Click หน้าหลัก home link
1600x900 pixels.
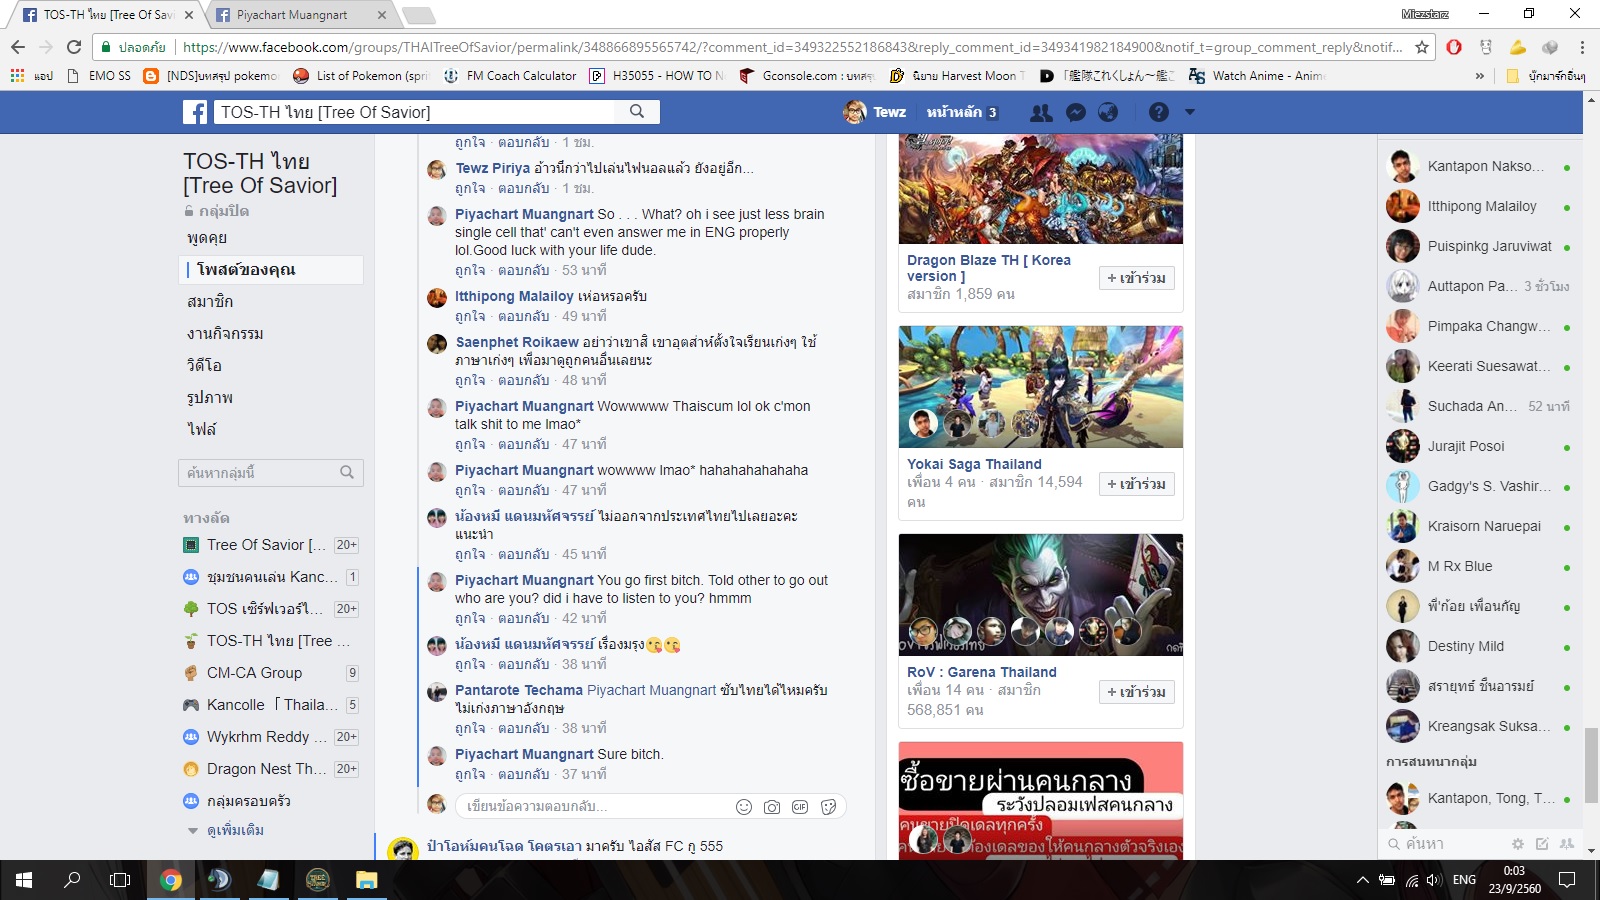953,112
